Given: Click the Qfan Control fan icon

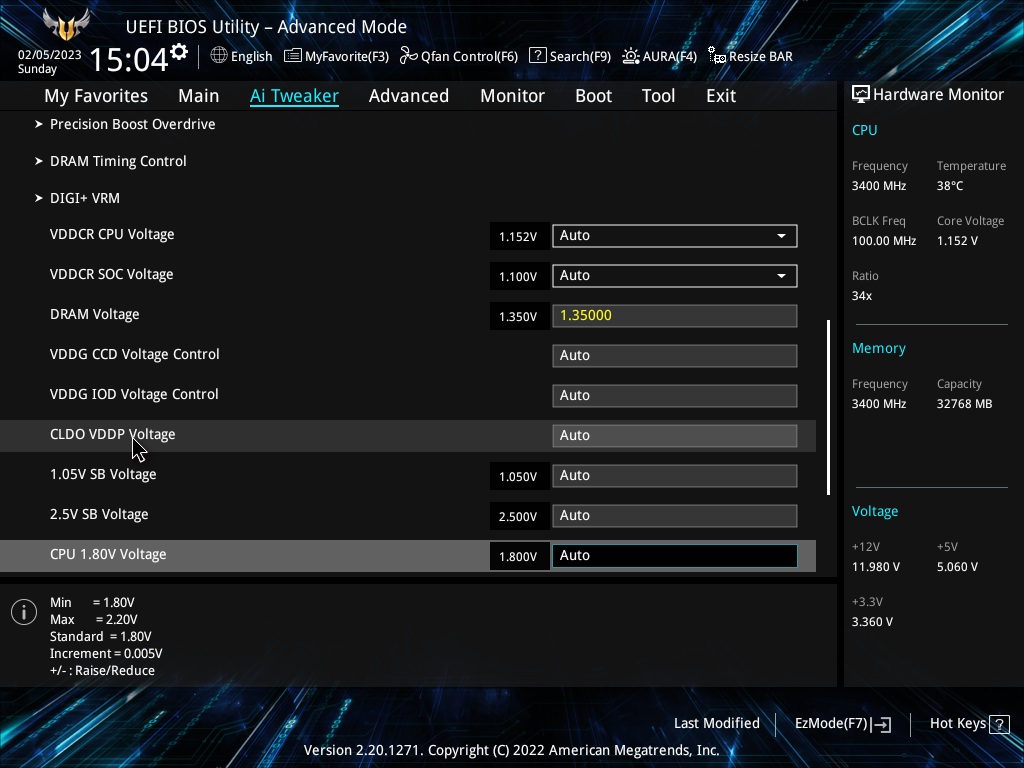Looking at the screenshot, I should (408, 56).
